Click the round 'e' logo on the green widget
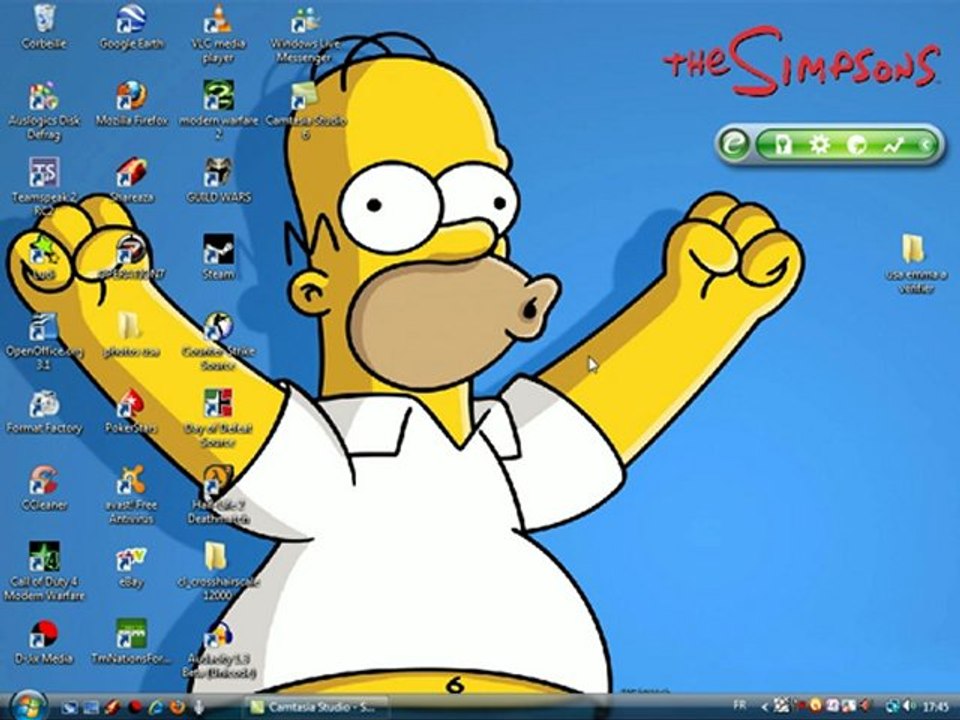 pyautogui.click(x=733, y=144)
